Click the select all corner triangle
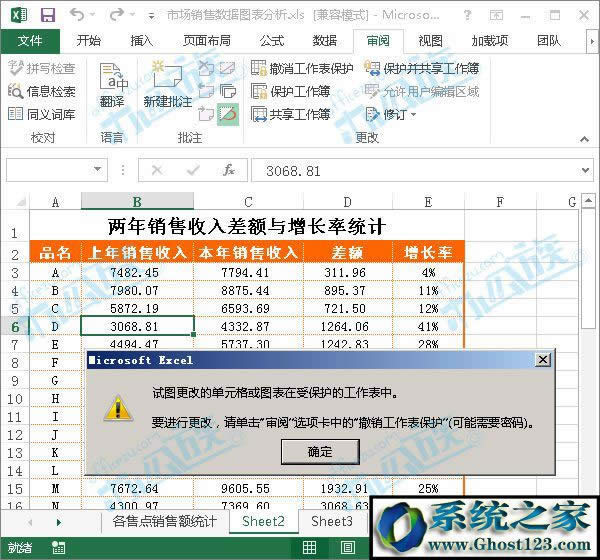The image size is (600, 560). (x=21, y=202)
